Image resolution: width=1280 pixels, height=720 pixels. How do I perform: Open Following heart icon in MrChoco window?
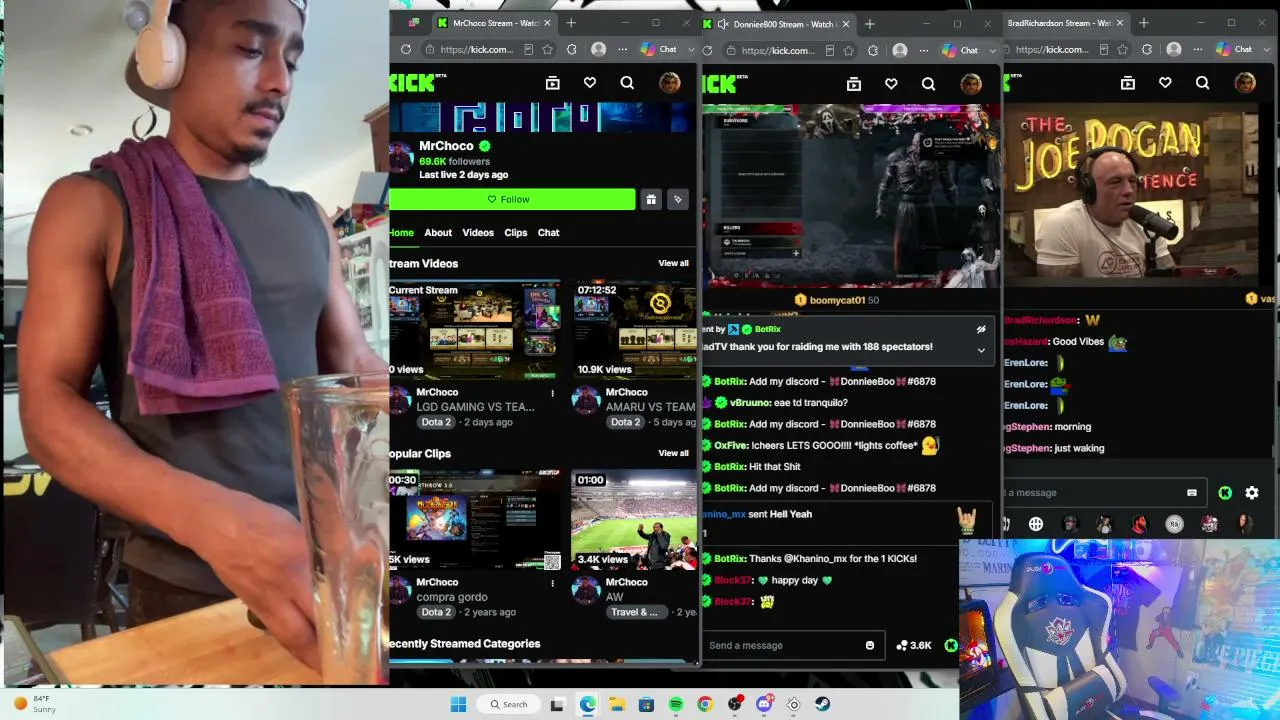pyautogui.click(x=590, y=84)
